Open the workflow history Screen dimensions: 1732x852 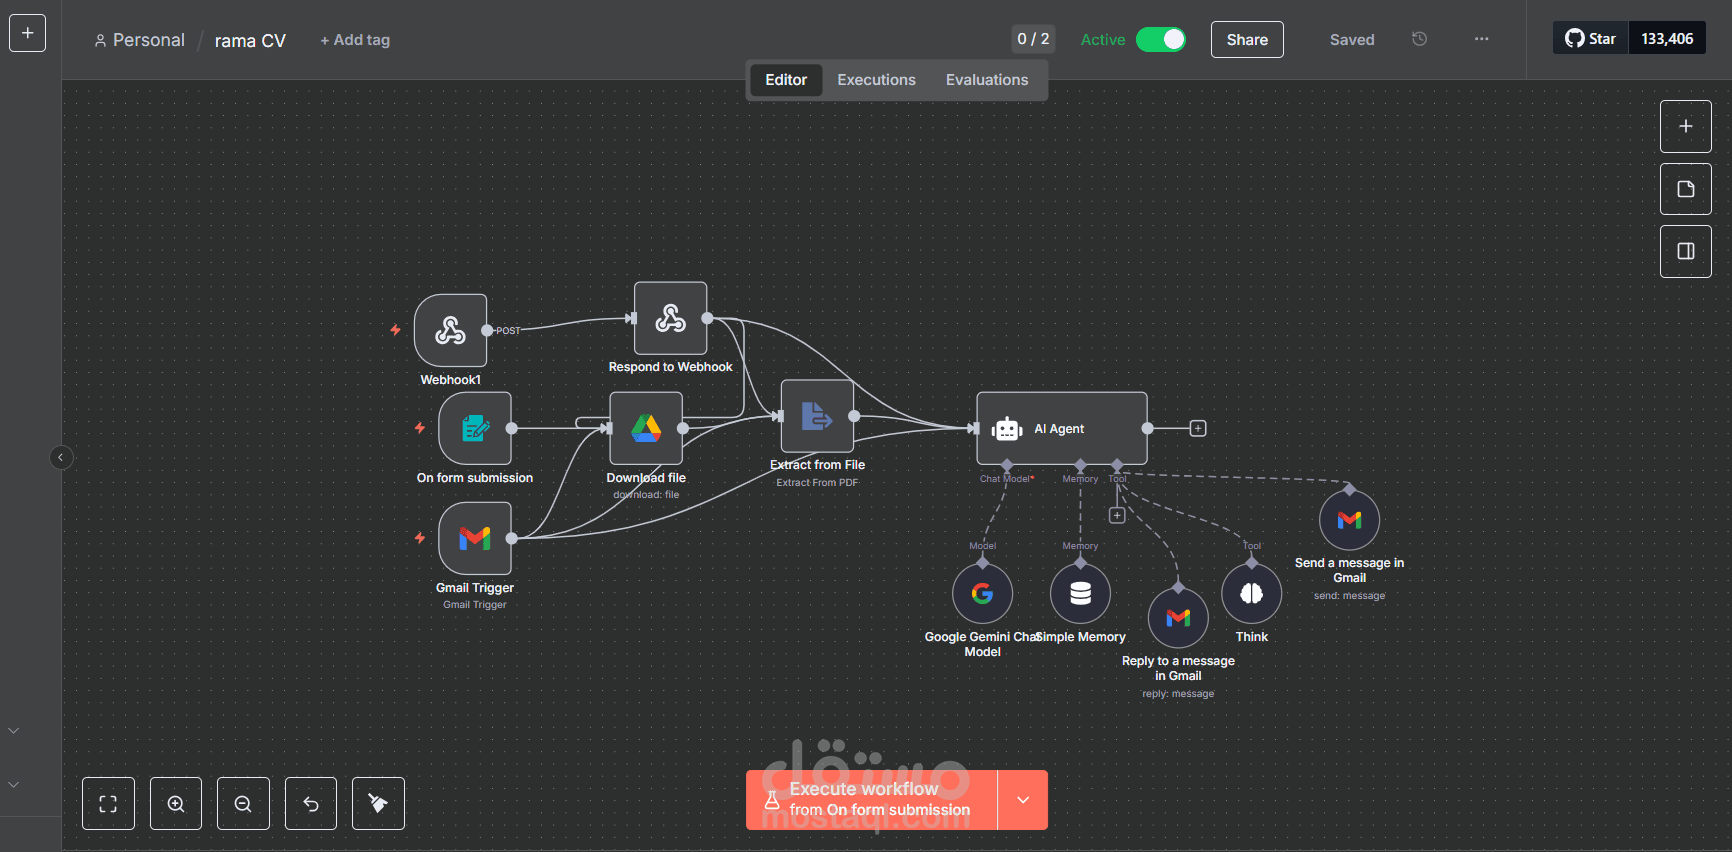pos(1419,39)
